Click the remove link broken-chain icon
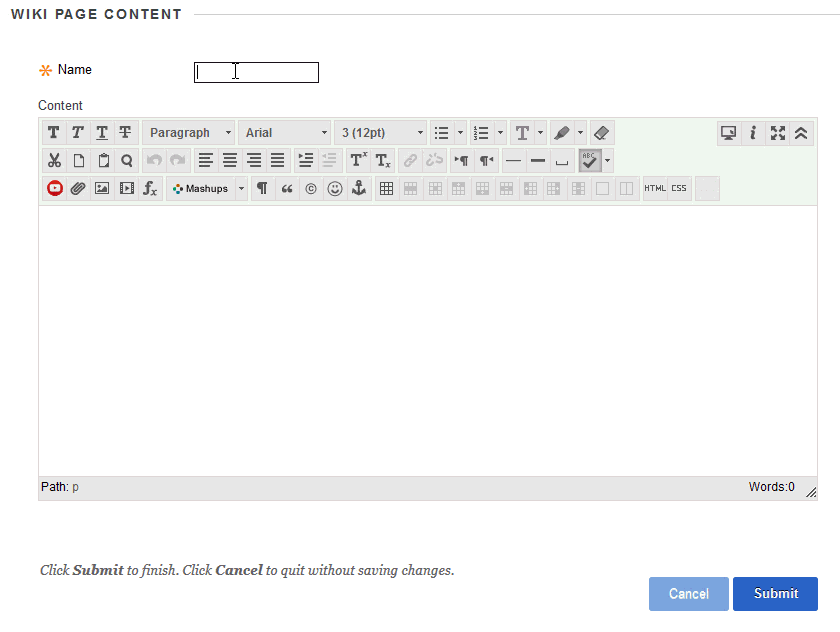 click(x=434, y=160)
